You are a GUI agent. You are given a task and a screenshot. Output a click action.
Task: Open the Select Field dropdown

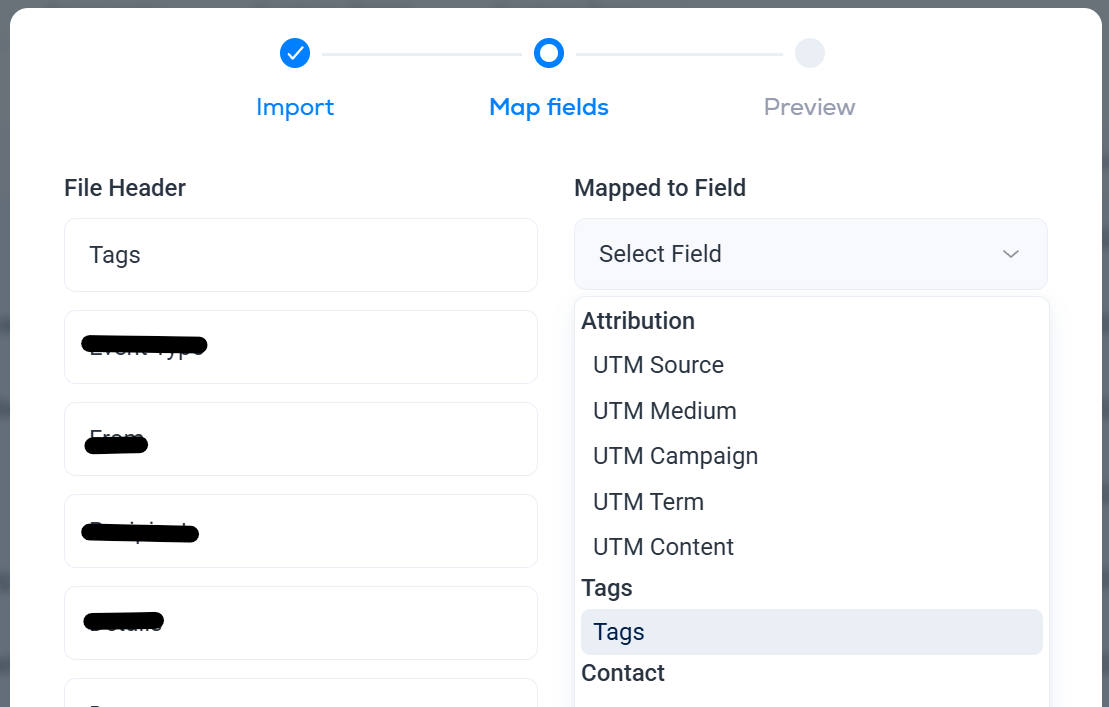[x=810, y=254]
